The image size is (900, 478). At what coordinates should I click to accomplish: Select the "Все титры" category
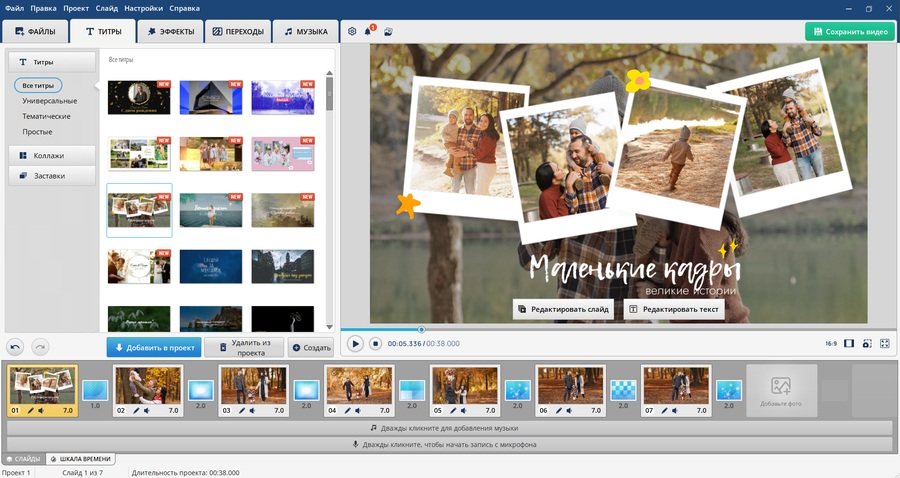point(38,85)
